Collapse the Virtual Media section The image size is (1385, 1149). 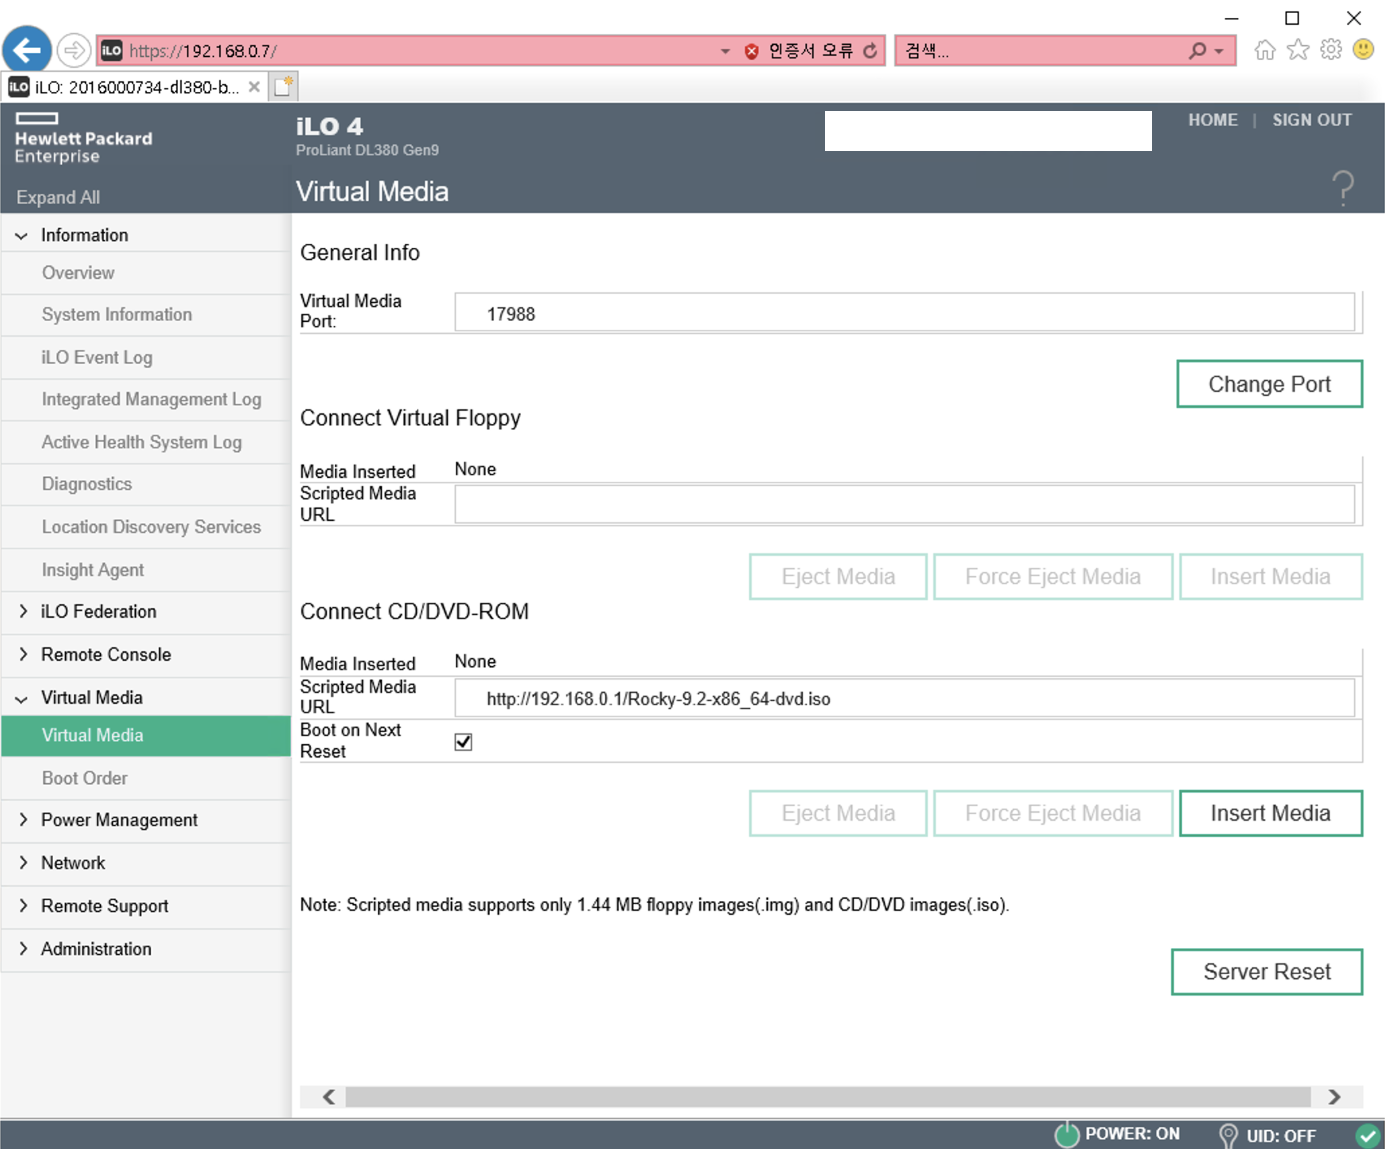click(x=22, y=699)
